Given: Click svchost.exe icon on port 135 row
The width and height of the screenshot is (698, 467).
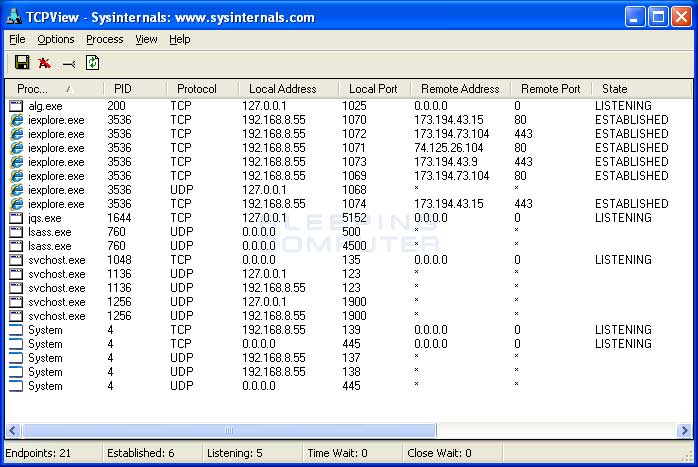Looking at the screenshot, I should (x=16, y=260).
